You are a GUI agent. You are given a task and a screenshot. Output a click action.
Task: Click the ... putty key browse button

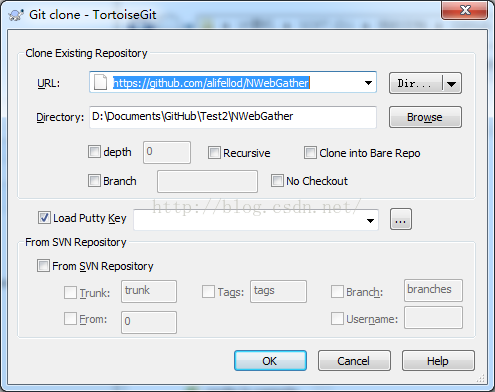click(x=401, y=219)
